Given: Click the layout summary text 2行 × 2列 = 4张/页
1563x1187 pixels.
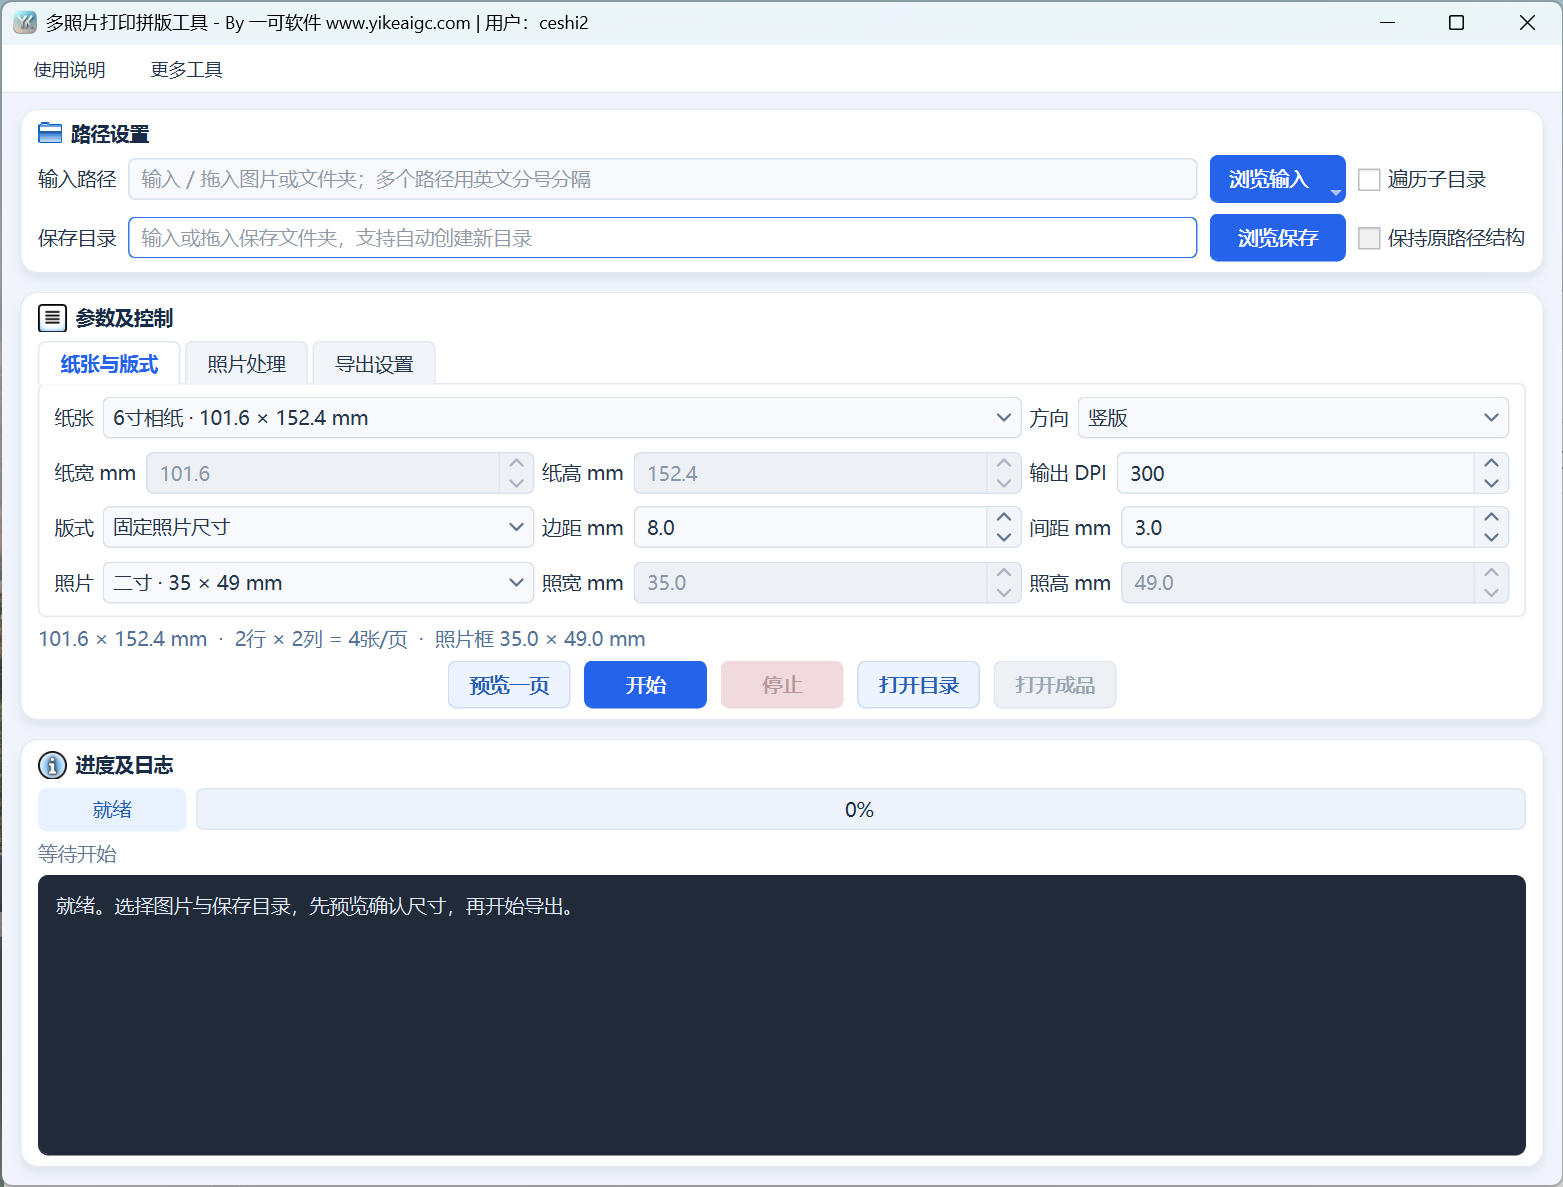Looking at the screenshot, I should click(321, 639).
